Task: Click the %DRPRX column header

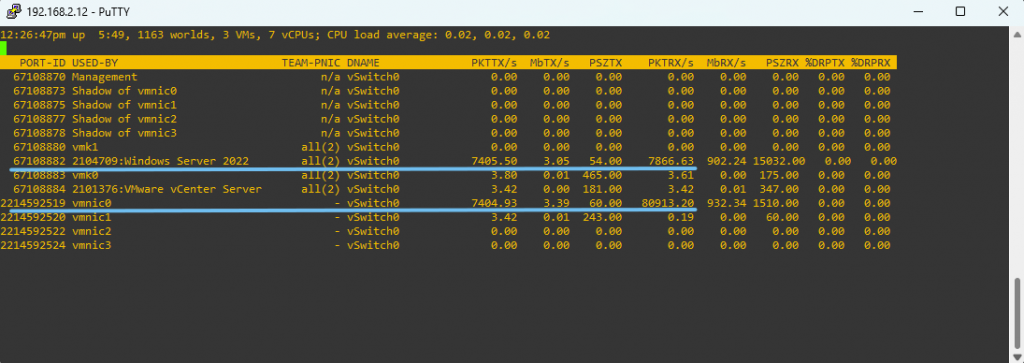Action: click(871, 63)
